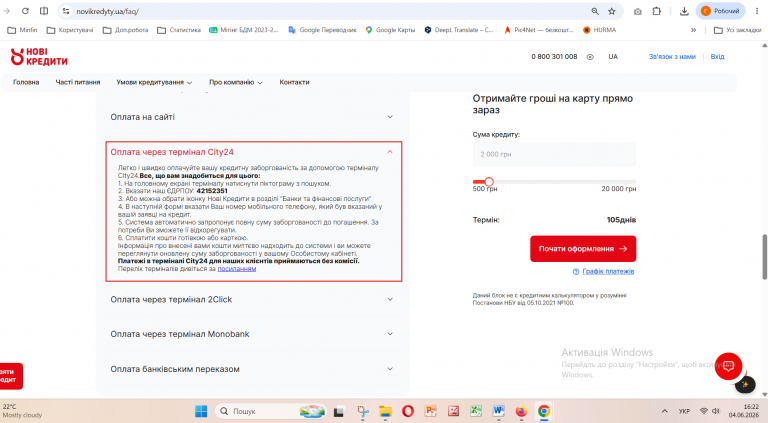Click the Зв'язок з нами link
The height and width of the screenshot is (423, 768).
click(x=672, y=57)
